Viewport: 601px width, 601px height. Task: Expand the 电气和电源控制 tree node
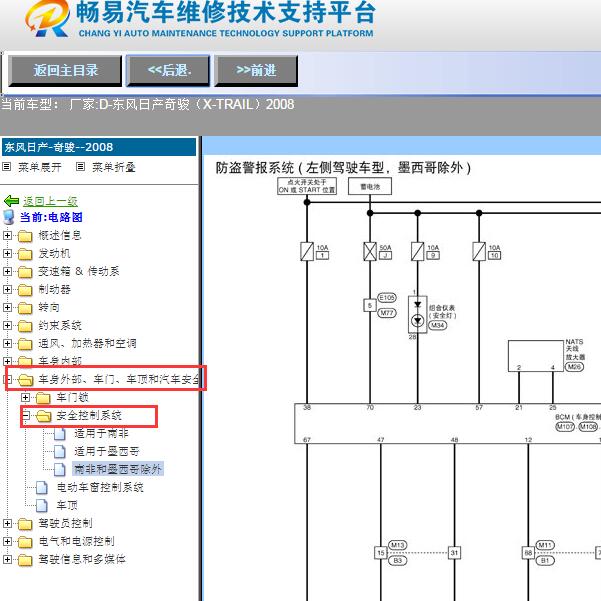click(7, 542)
